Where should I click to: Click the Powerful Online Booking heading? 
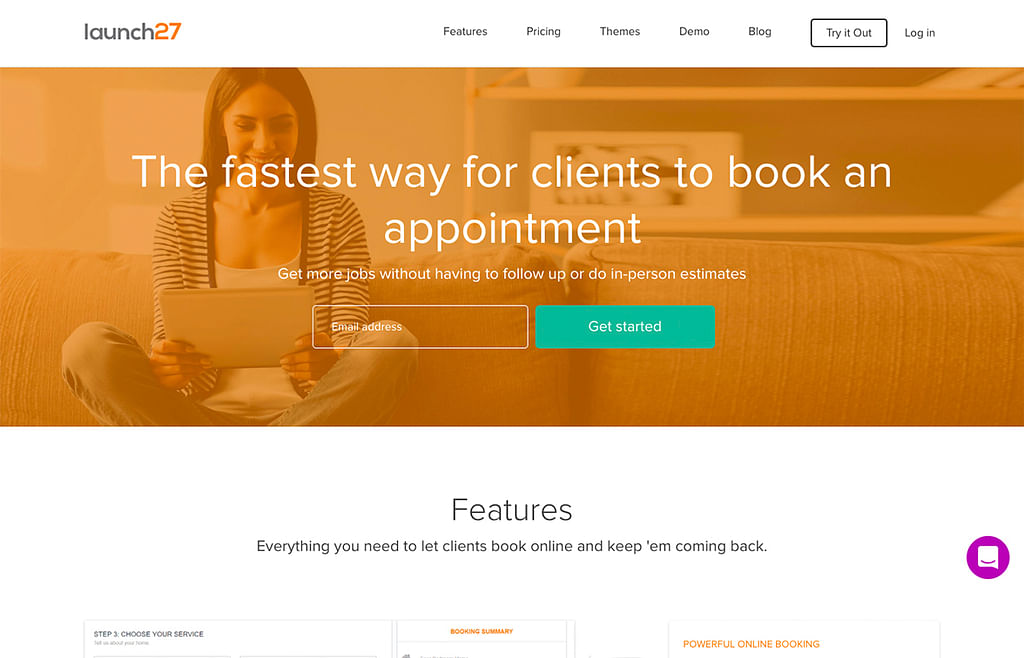751,644
